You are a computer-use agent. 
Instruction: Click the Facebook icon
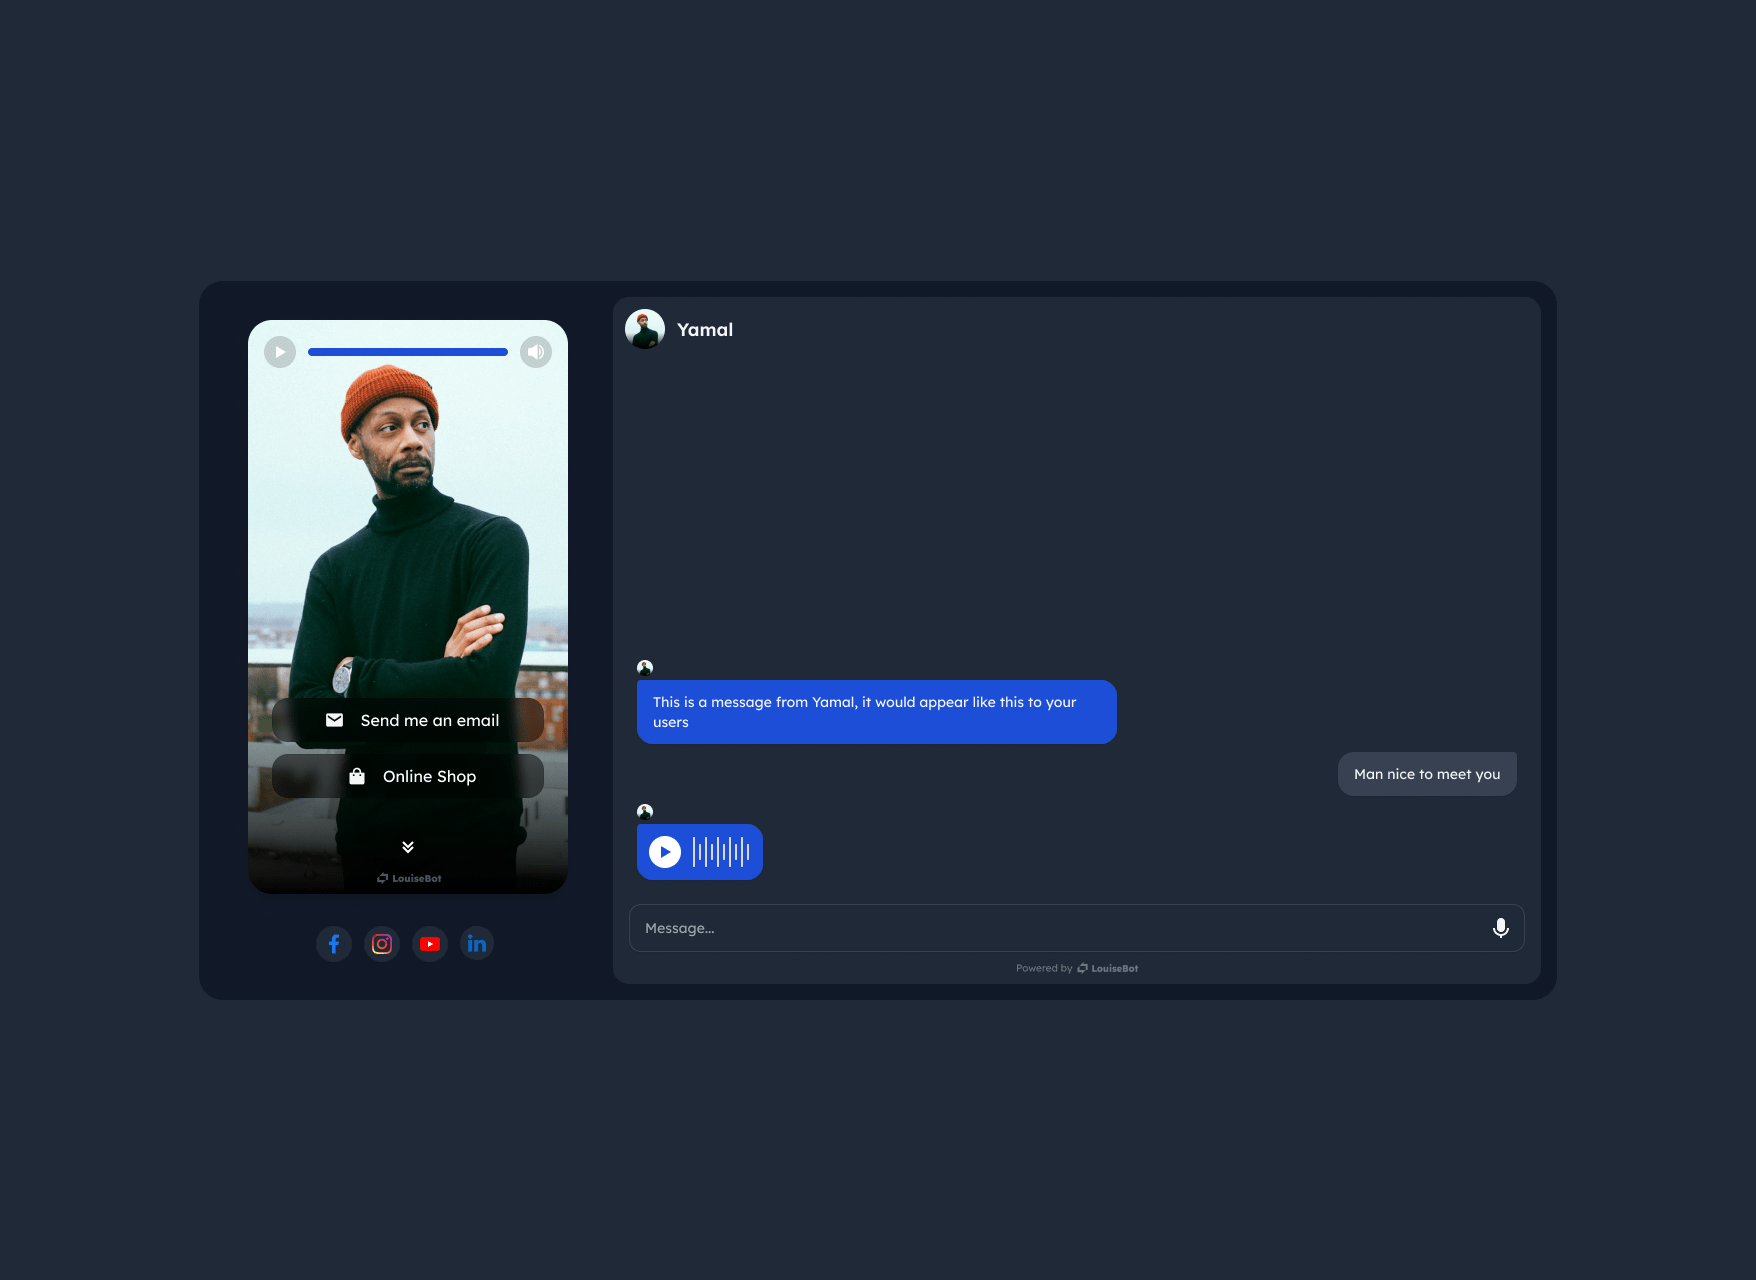(x=334, y=943)
